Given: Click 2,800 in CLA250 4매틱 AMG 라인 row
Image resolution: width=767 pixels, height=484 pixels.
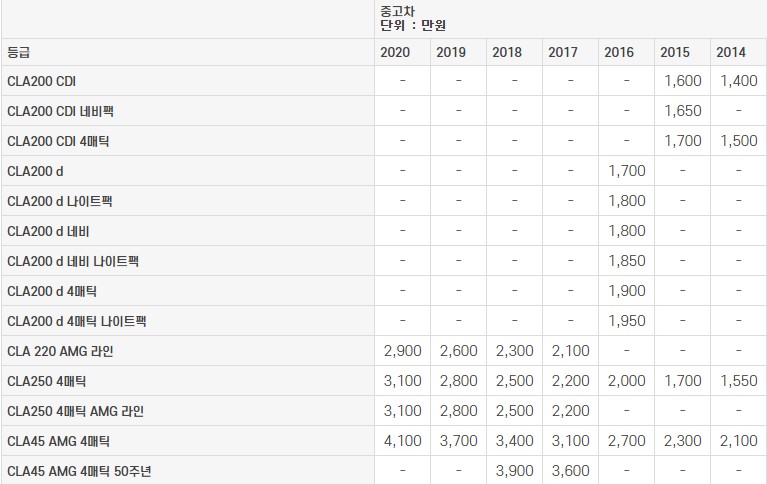Looking at the screenshot, I should coord(458,411).
